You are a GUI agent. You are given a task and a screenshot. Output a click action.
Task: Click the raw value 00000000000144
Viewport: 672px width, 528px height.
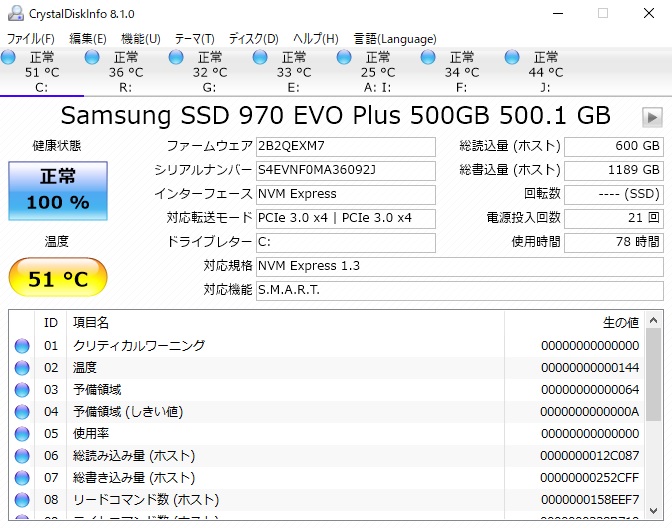590,368
